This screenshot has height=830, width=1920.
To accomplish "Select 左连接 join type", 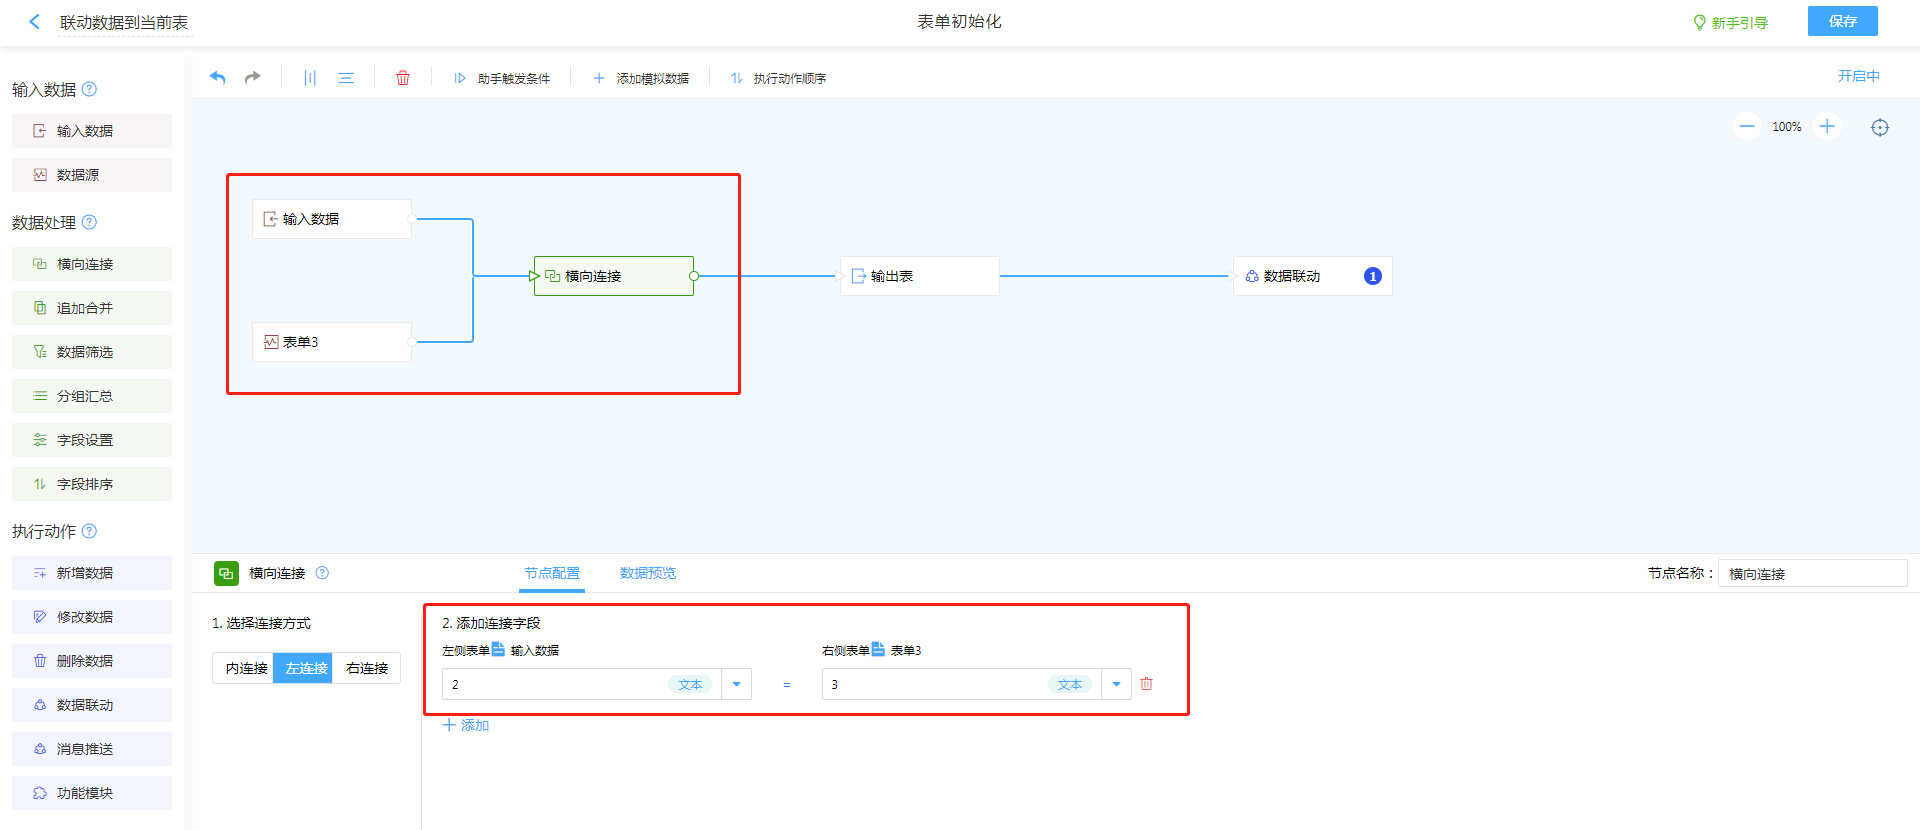I will click(x=306, y=668).
